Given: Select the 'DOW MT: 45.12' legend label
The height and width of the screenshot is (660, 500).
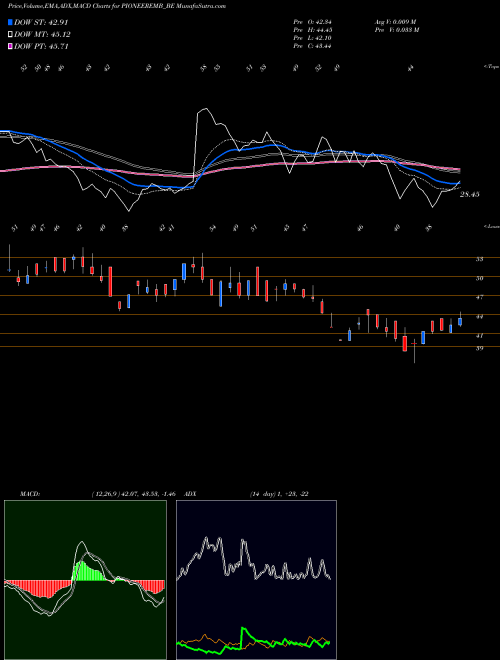Looking at the screenshot, I should pos(42,35).
